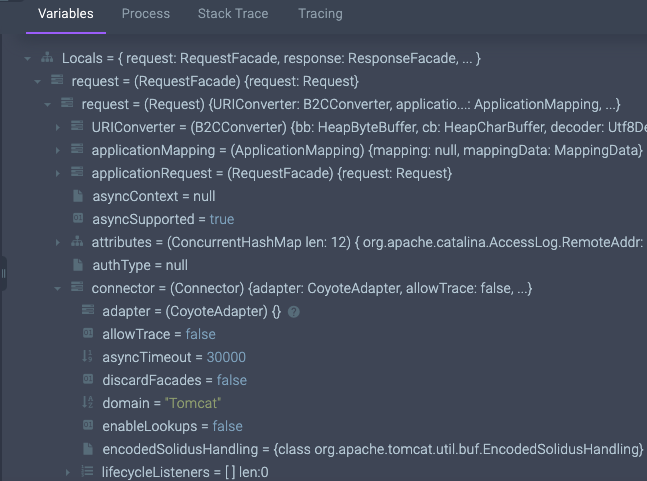Select the enableLookups = false row
This screenshot has height=481, width=647.
(x=172, y=426)
